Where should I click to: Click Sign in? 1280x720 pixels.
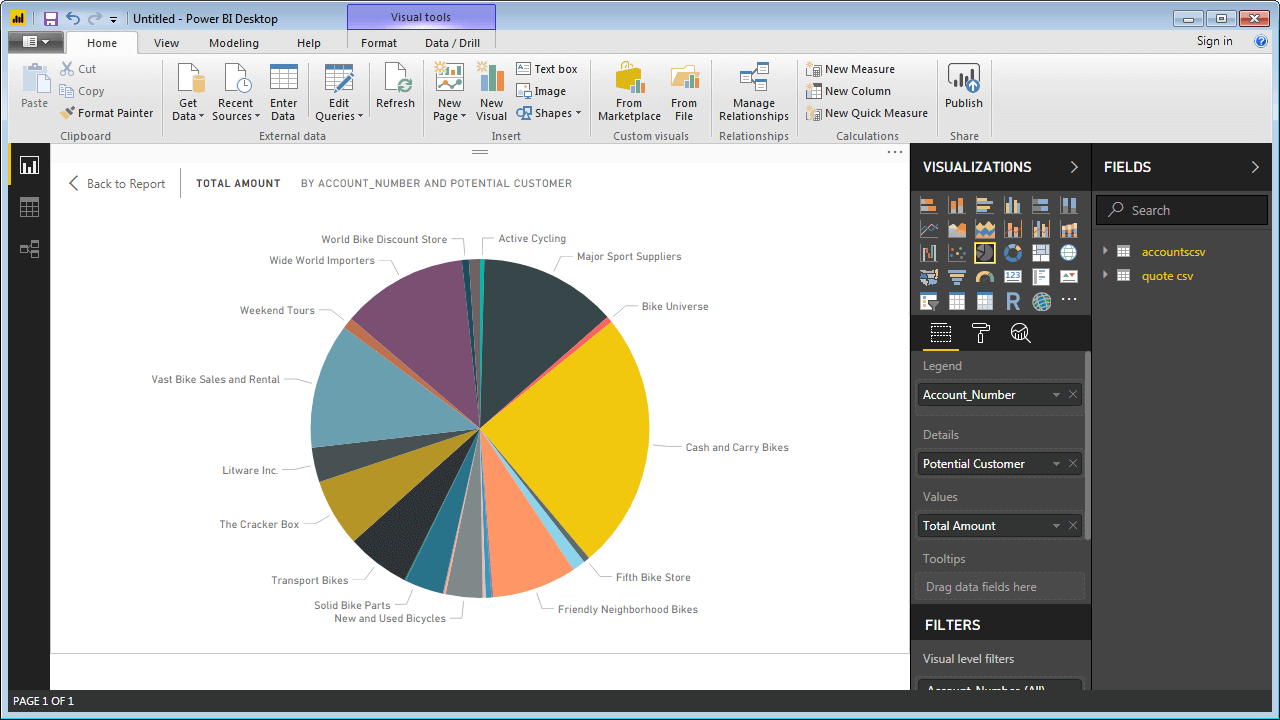[1214, 41]
